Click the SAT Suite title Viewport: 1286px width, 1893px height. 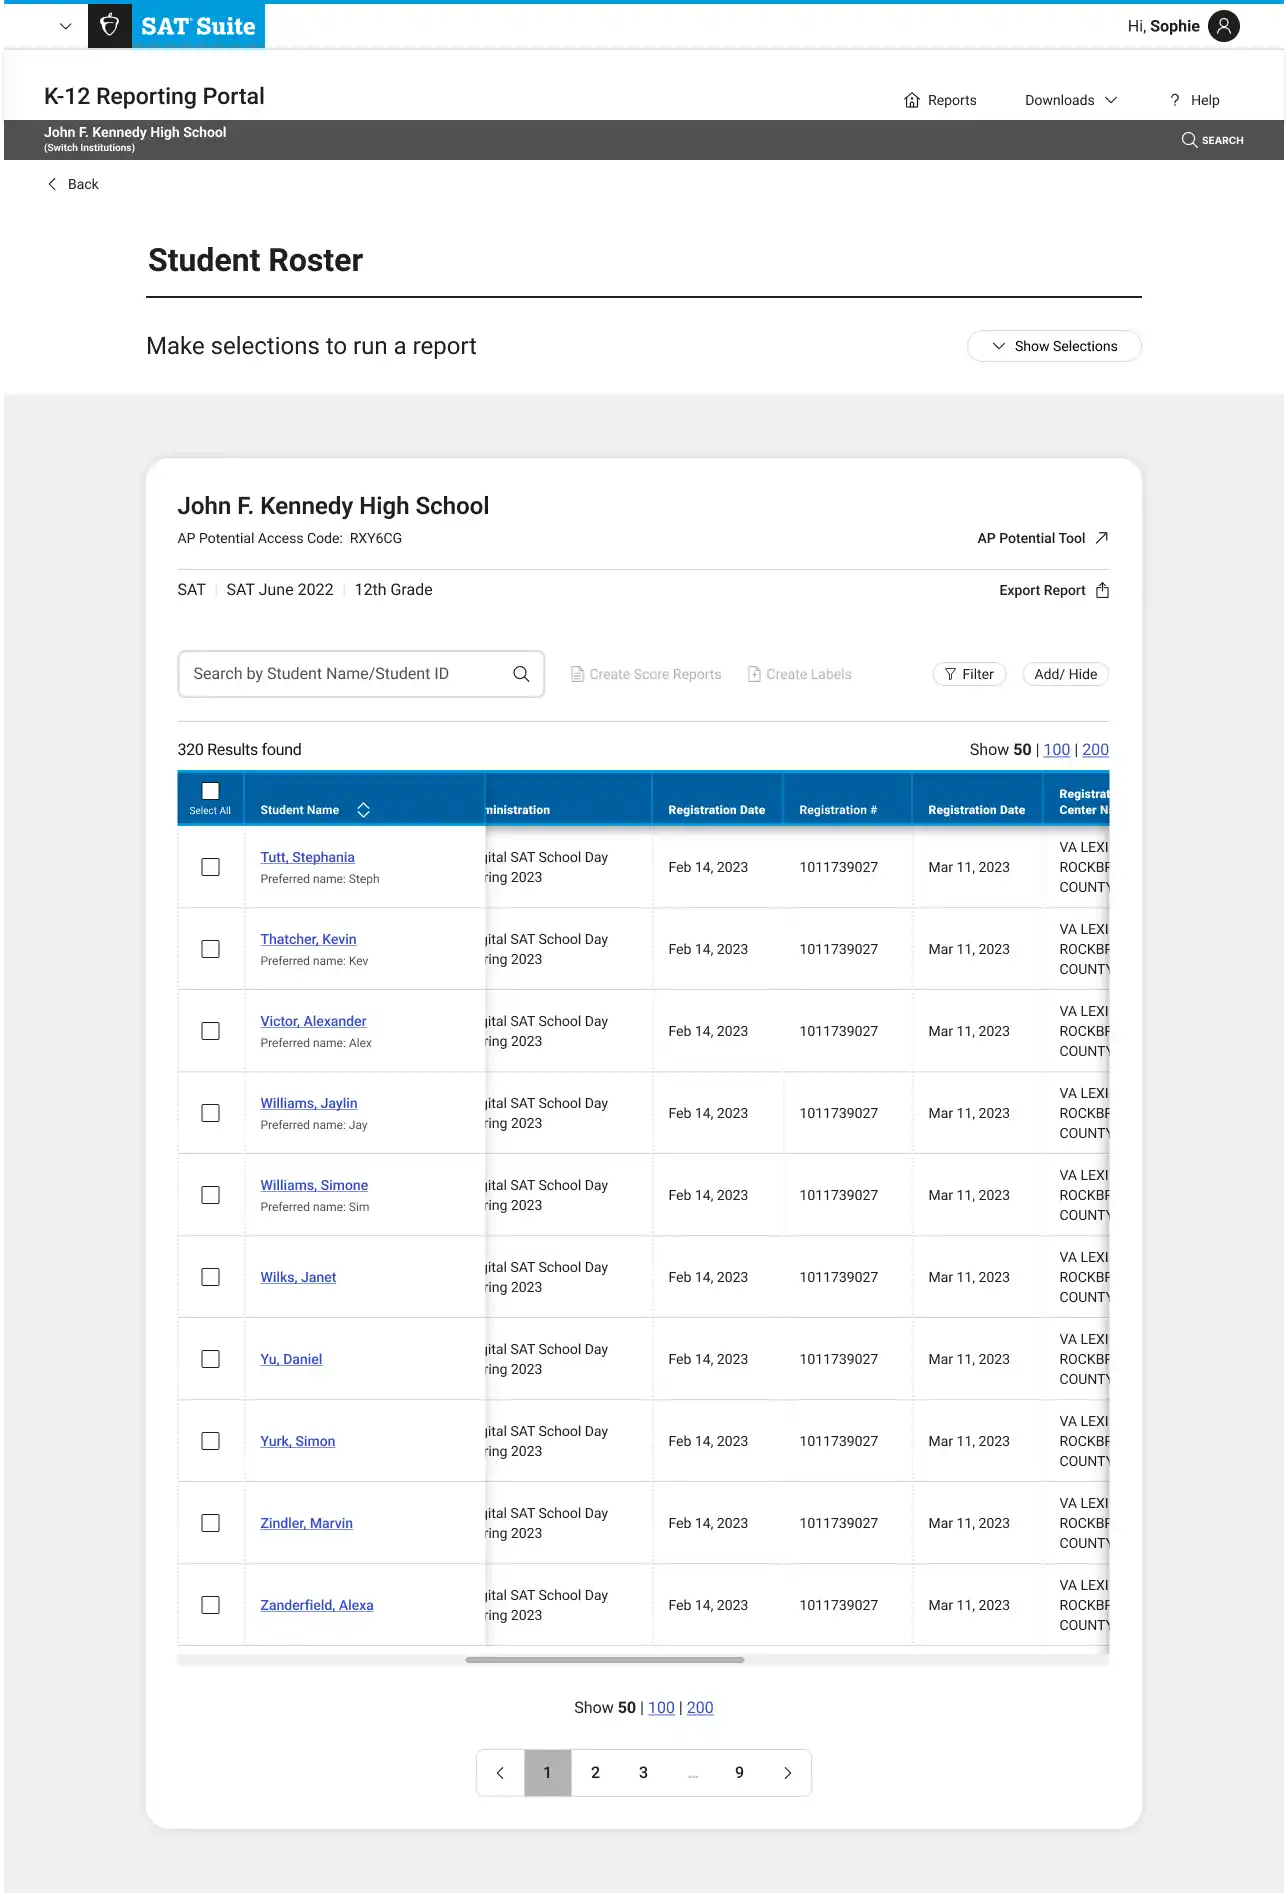[x=198, y=26]
